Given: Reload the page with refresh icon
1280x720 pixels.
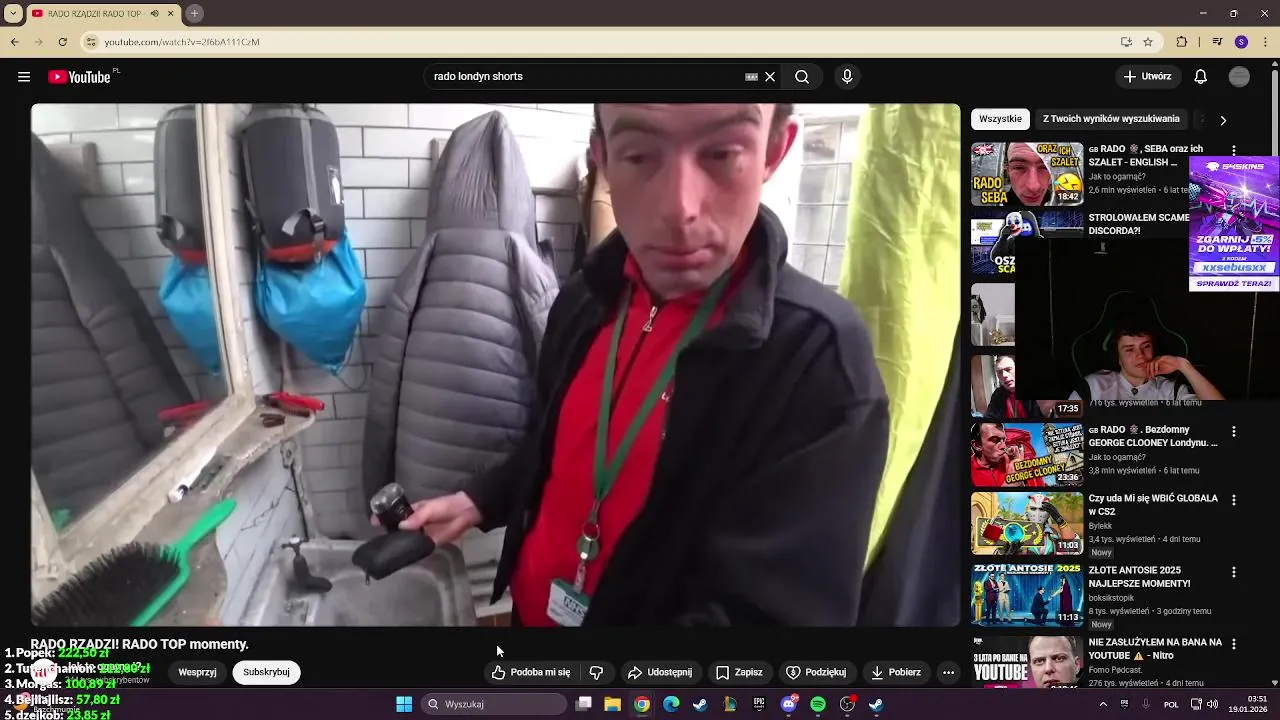Looking at the screenshot, I should 62,42.
